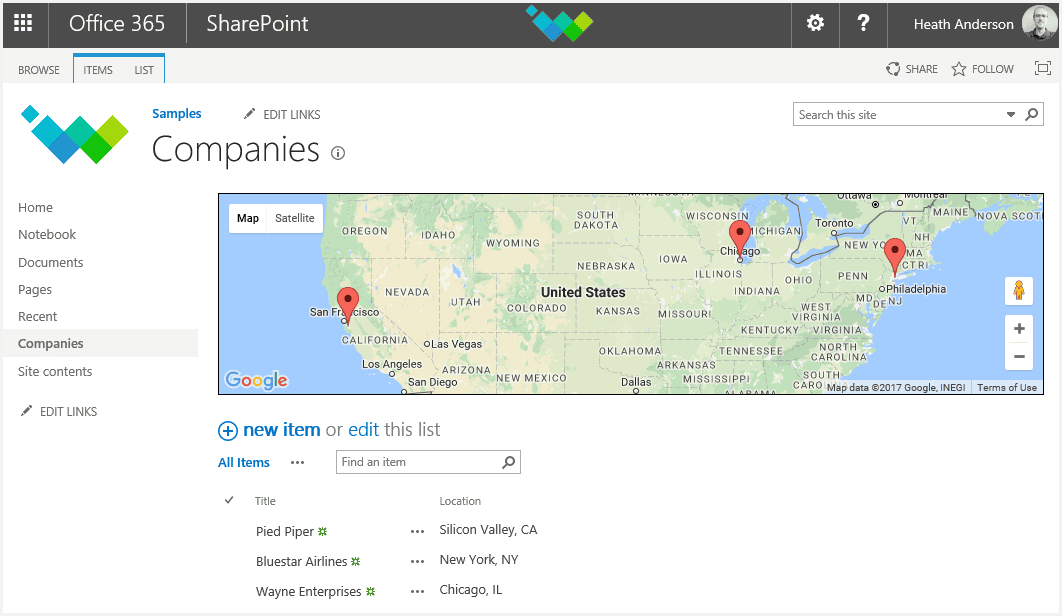Open the Items ribbon tab
Screen dimensions: 1062x616
(98, 70)
